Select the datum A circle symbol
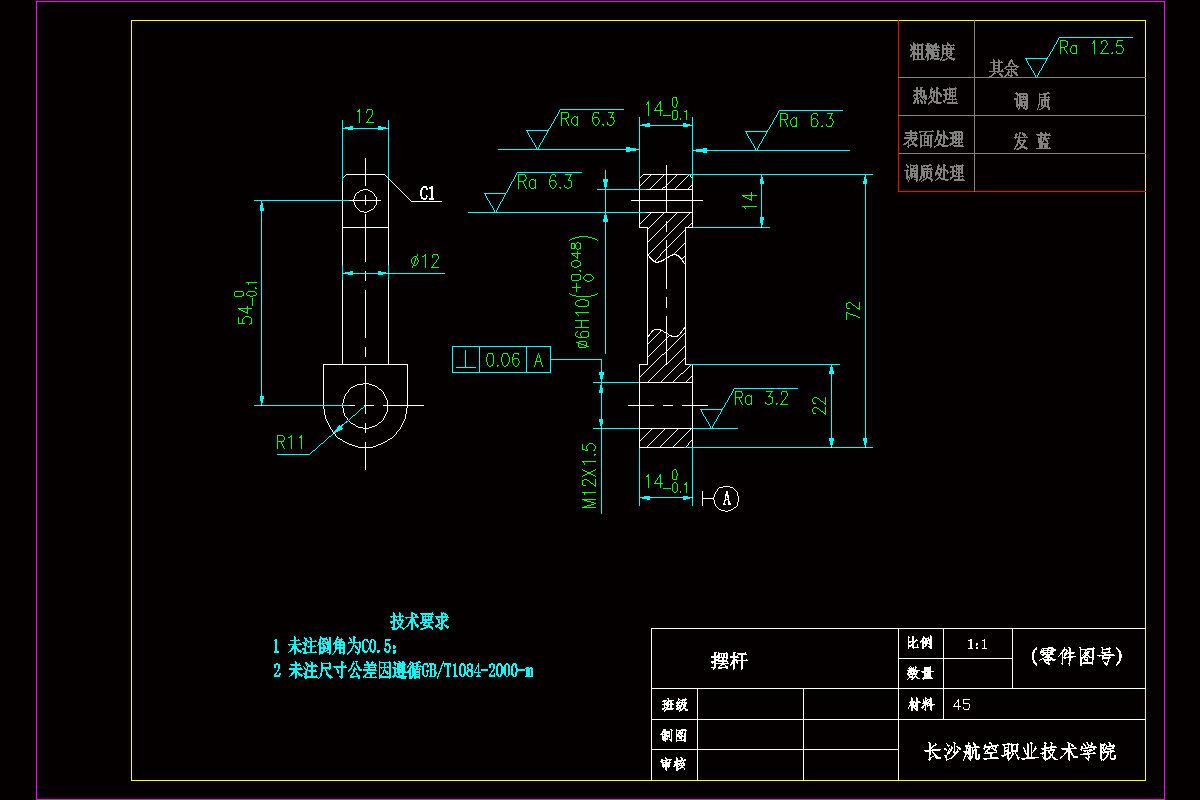The image size is (1200, 800). (727, 497)
